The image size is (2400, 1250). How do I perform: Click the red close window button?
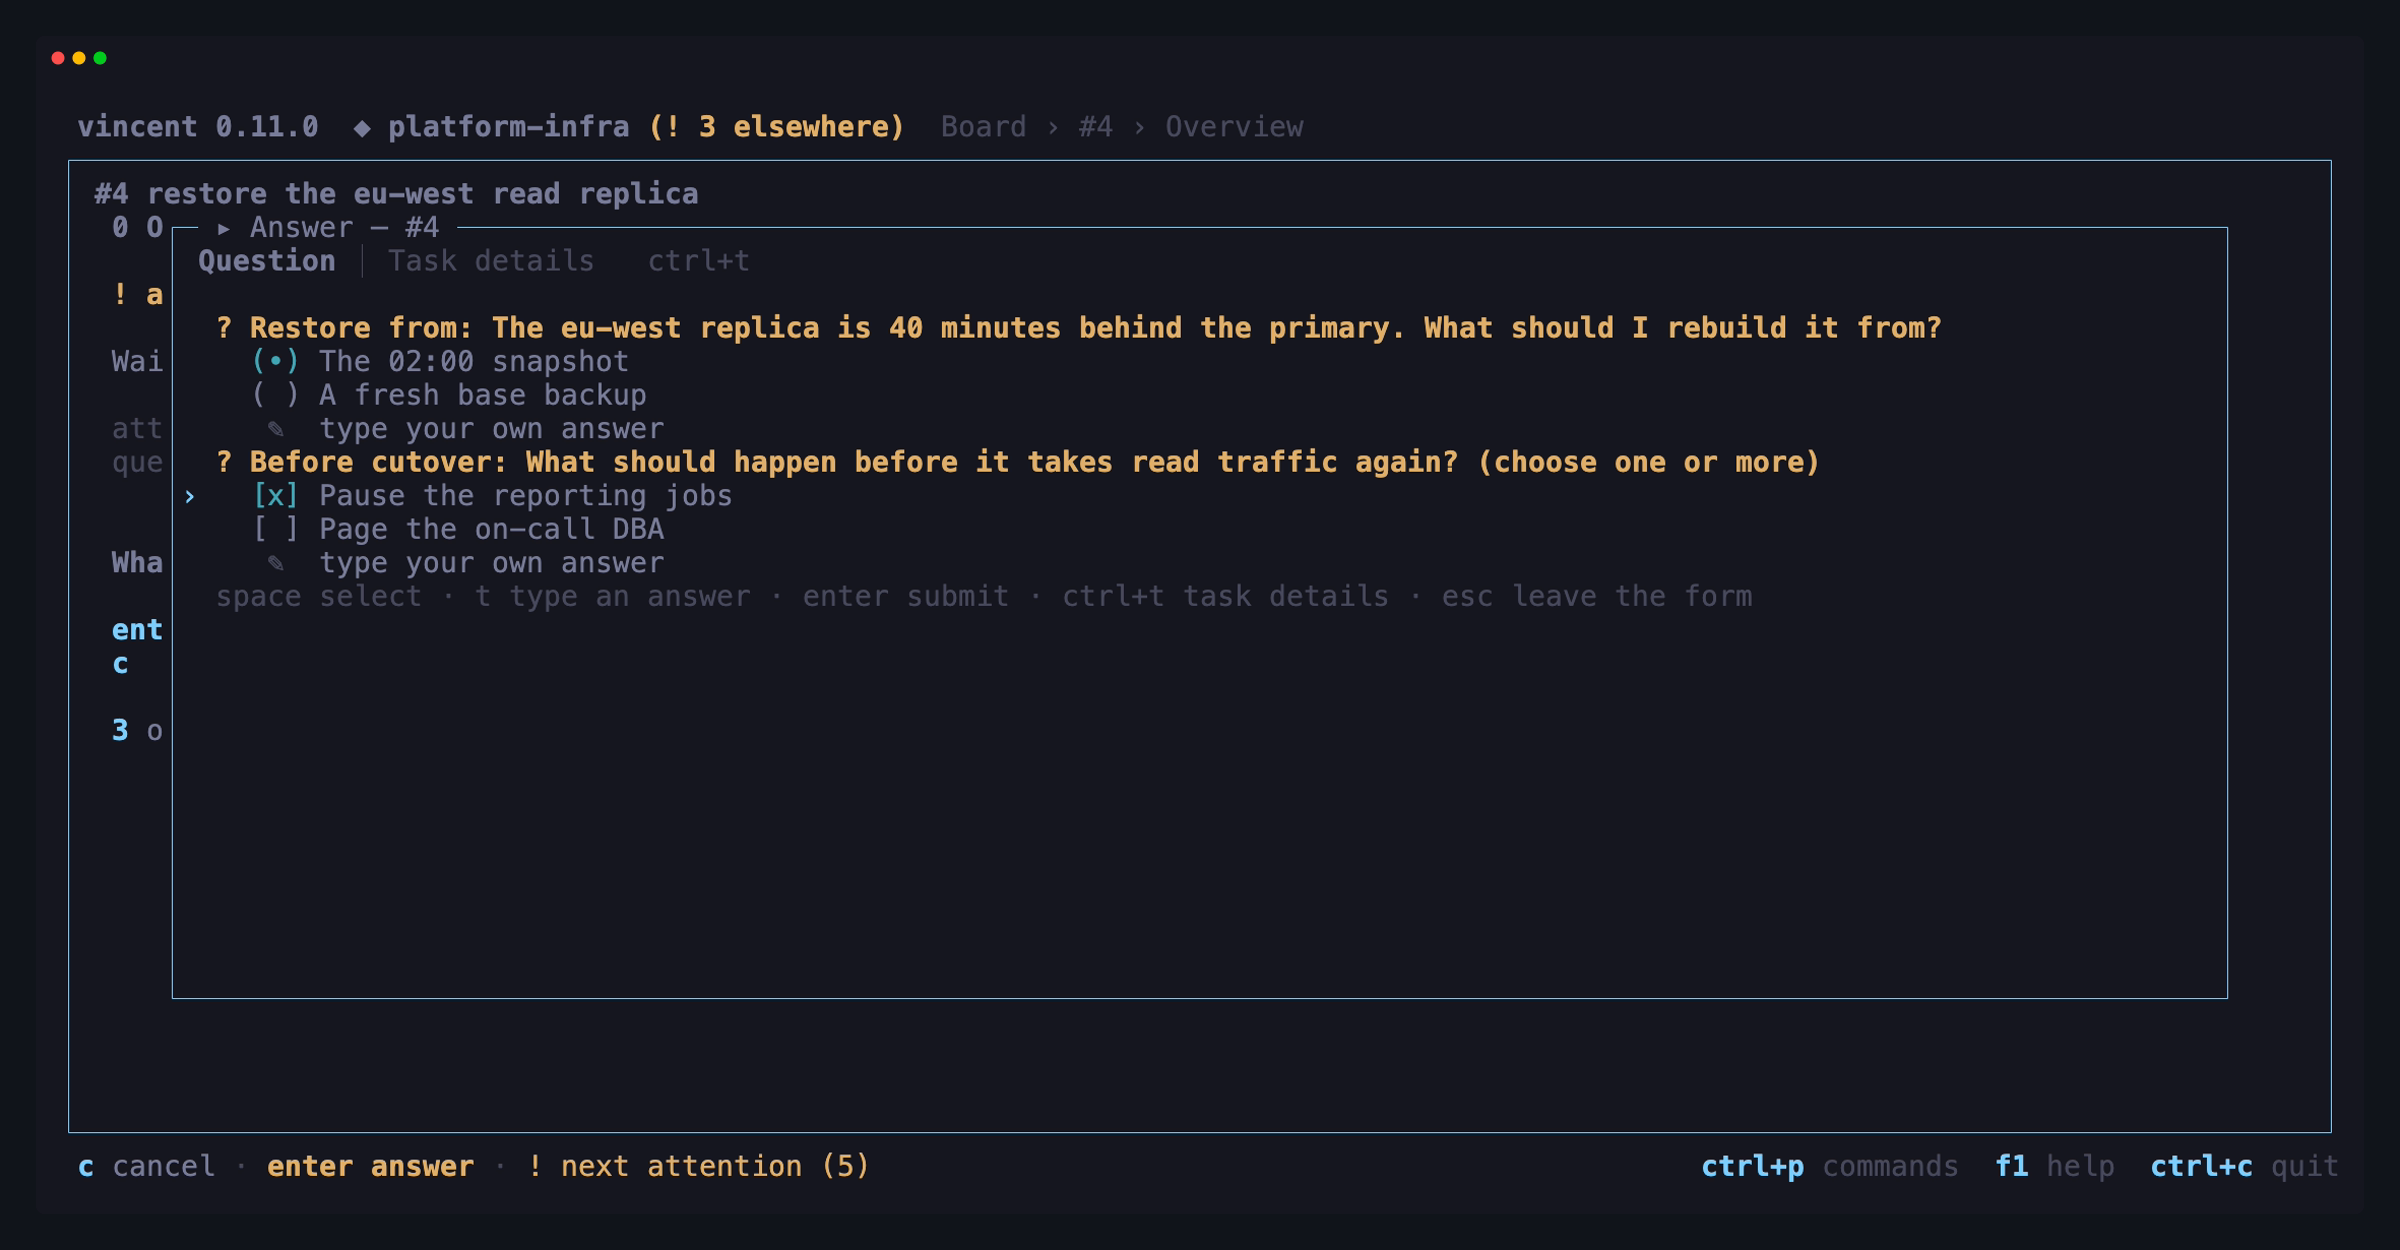pos(58,58)
